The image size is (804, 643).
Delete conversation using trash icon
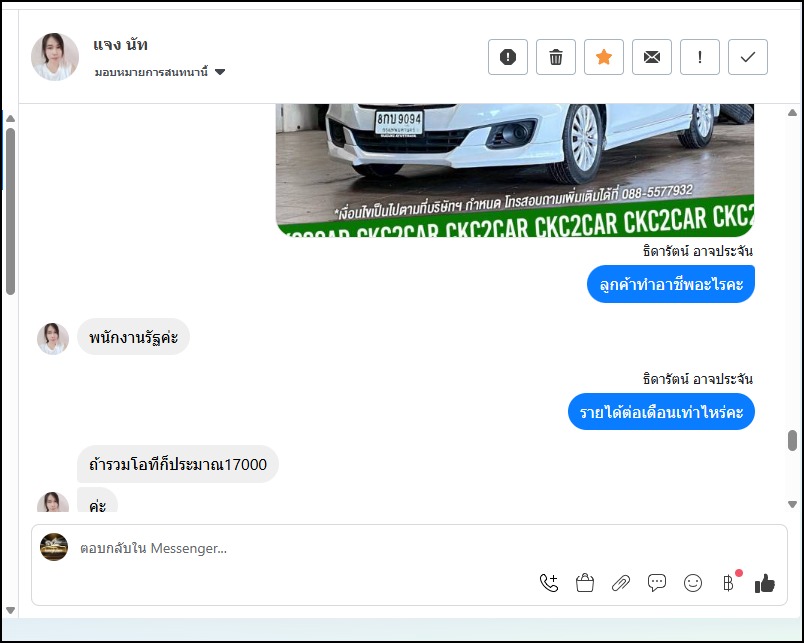click(x=556, y=57)
